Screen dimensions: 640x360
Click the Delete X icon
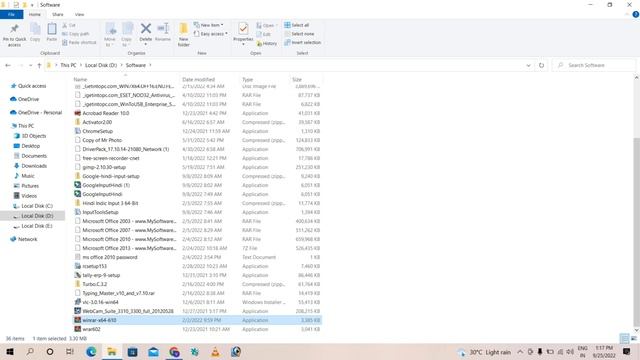tap(146, 29)
